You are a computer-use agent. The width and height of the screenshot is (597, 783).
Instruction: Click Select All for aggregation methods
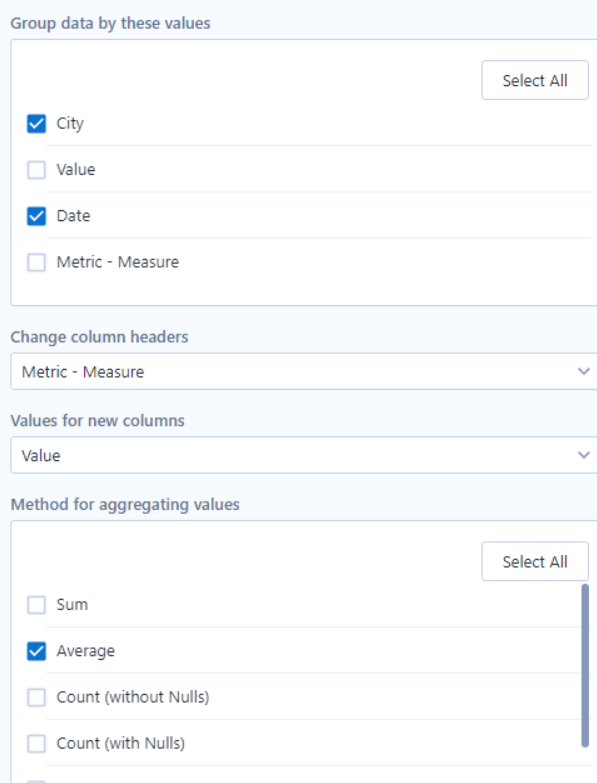[535, 562]
